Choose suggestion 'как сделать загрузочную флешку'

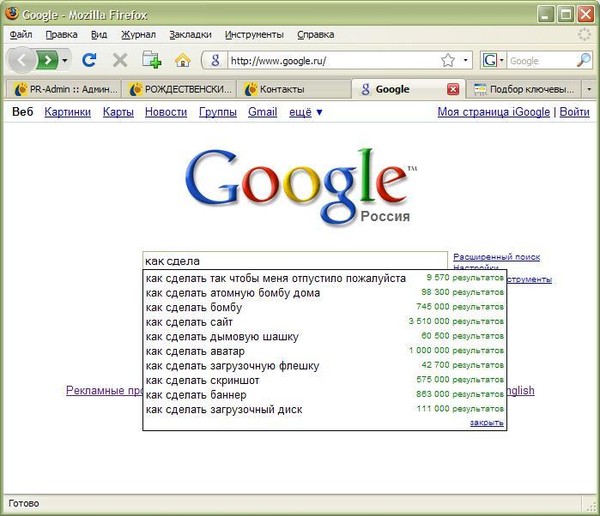point(324,365)
